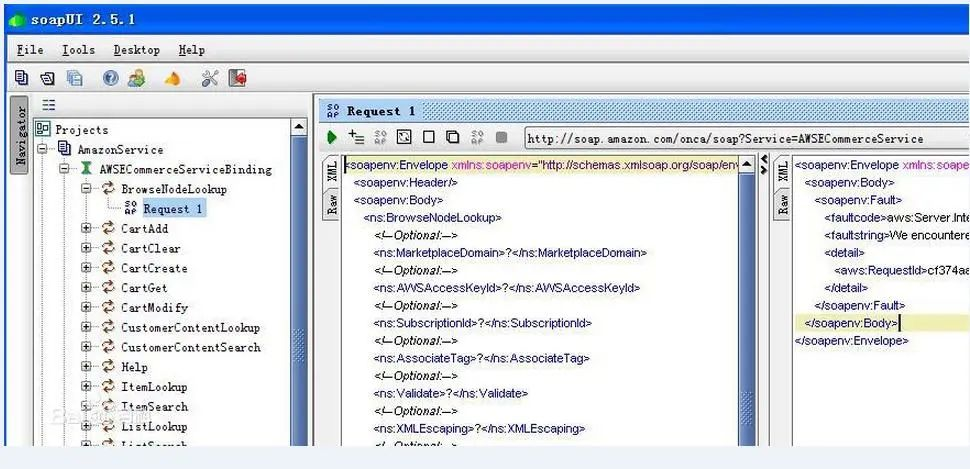Open the Help menu in the menu bar

tap(192, 50)
